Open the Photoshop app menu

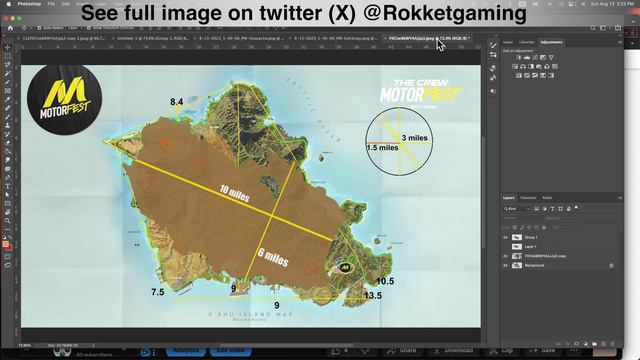pyautogui.click(x=29, y=4)
